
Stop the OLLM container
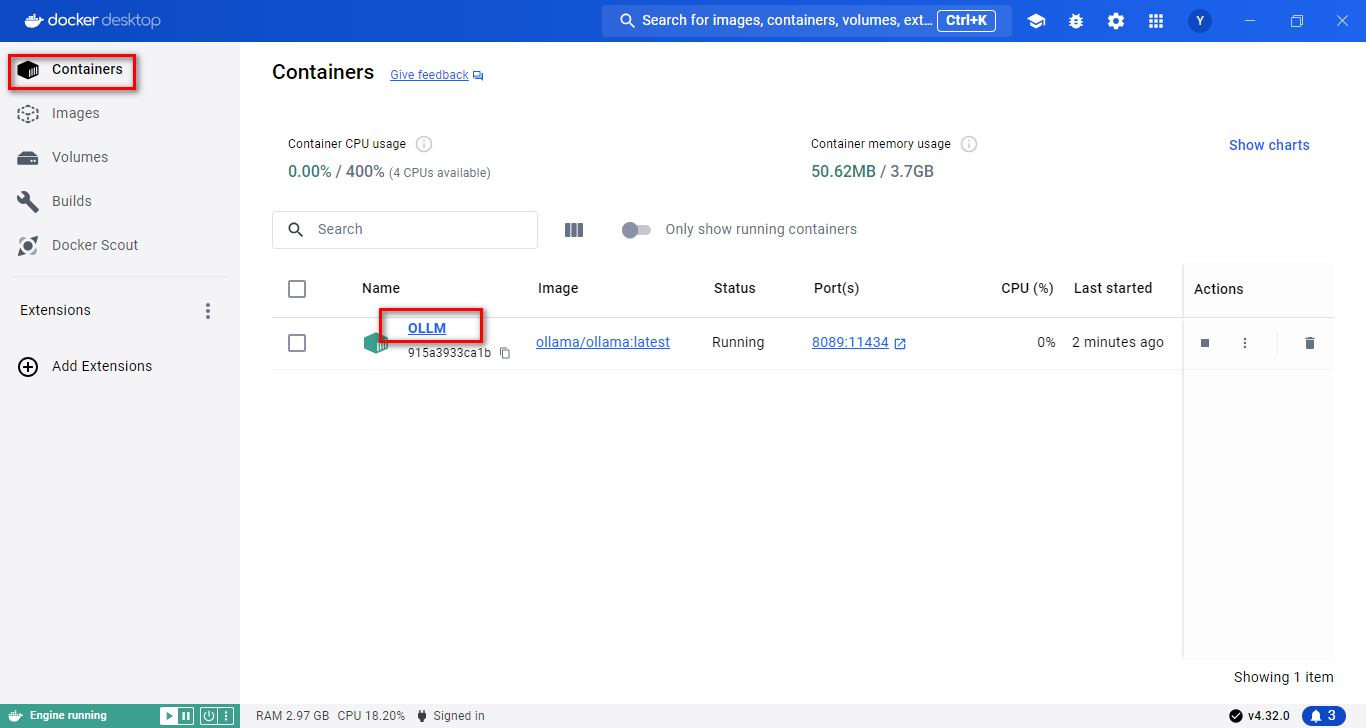(x=1205, y=343)
